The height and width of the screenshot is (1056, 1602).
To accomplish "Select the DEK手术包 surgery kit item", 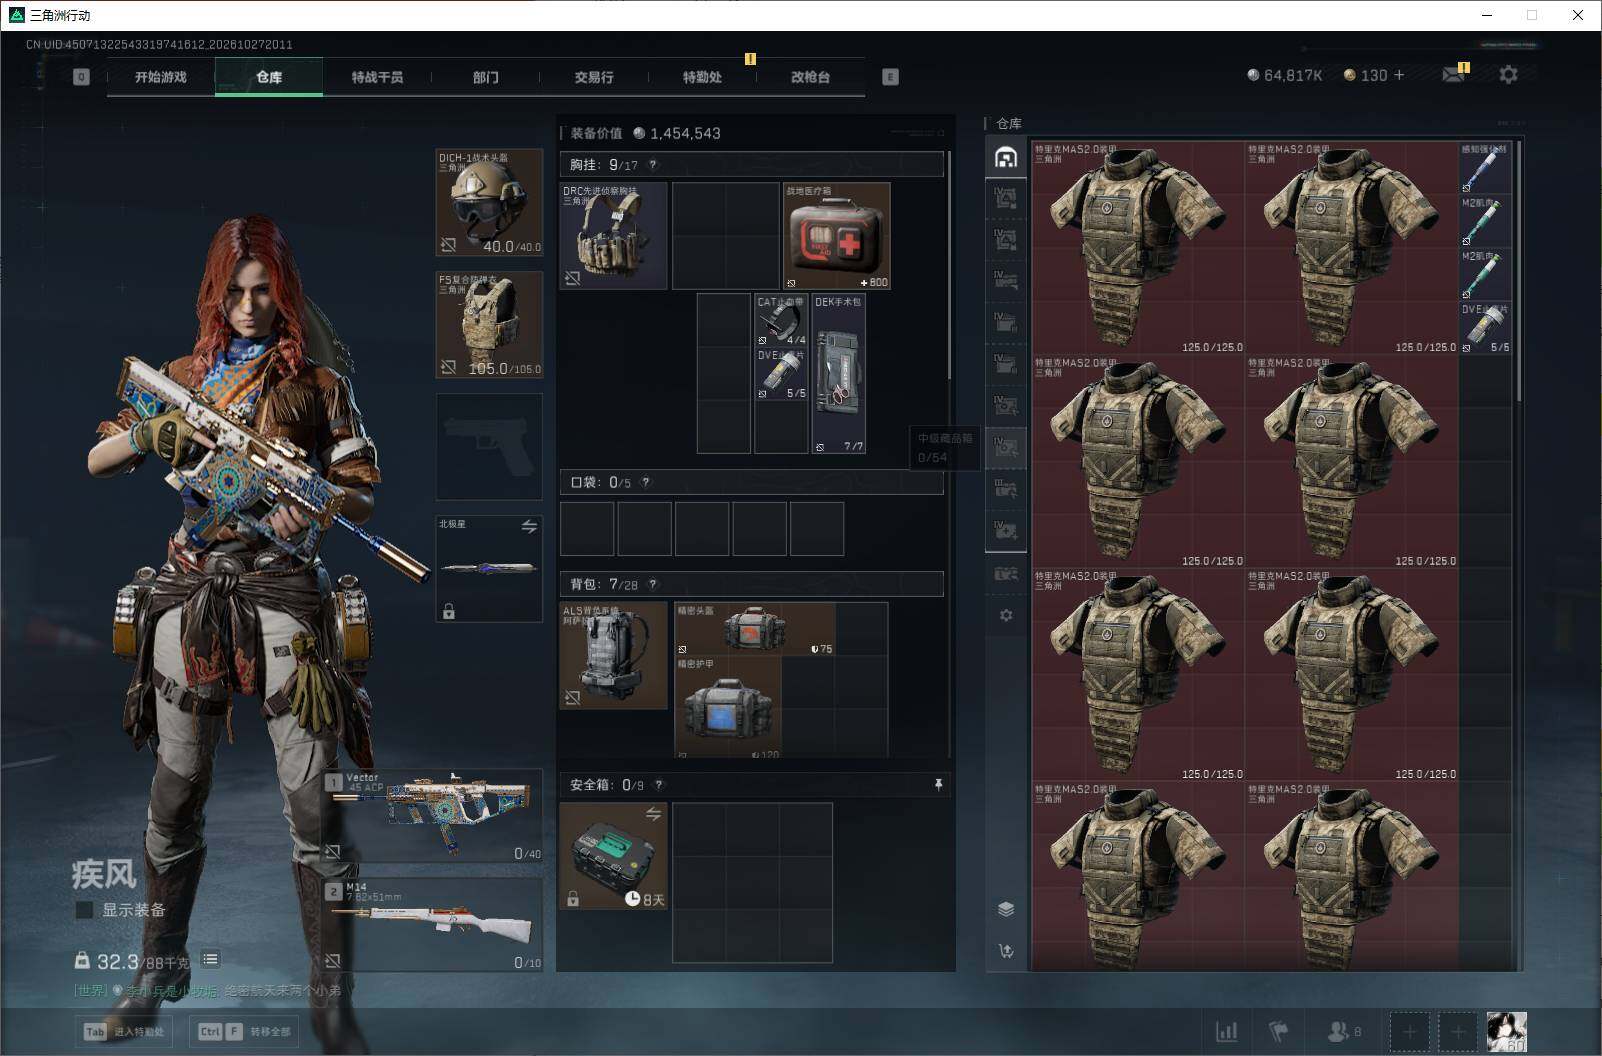I will 839,374.
